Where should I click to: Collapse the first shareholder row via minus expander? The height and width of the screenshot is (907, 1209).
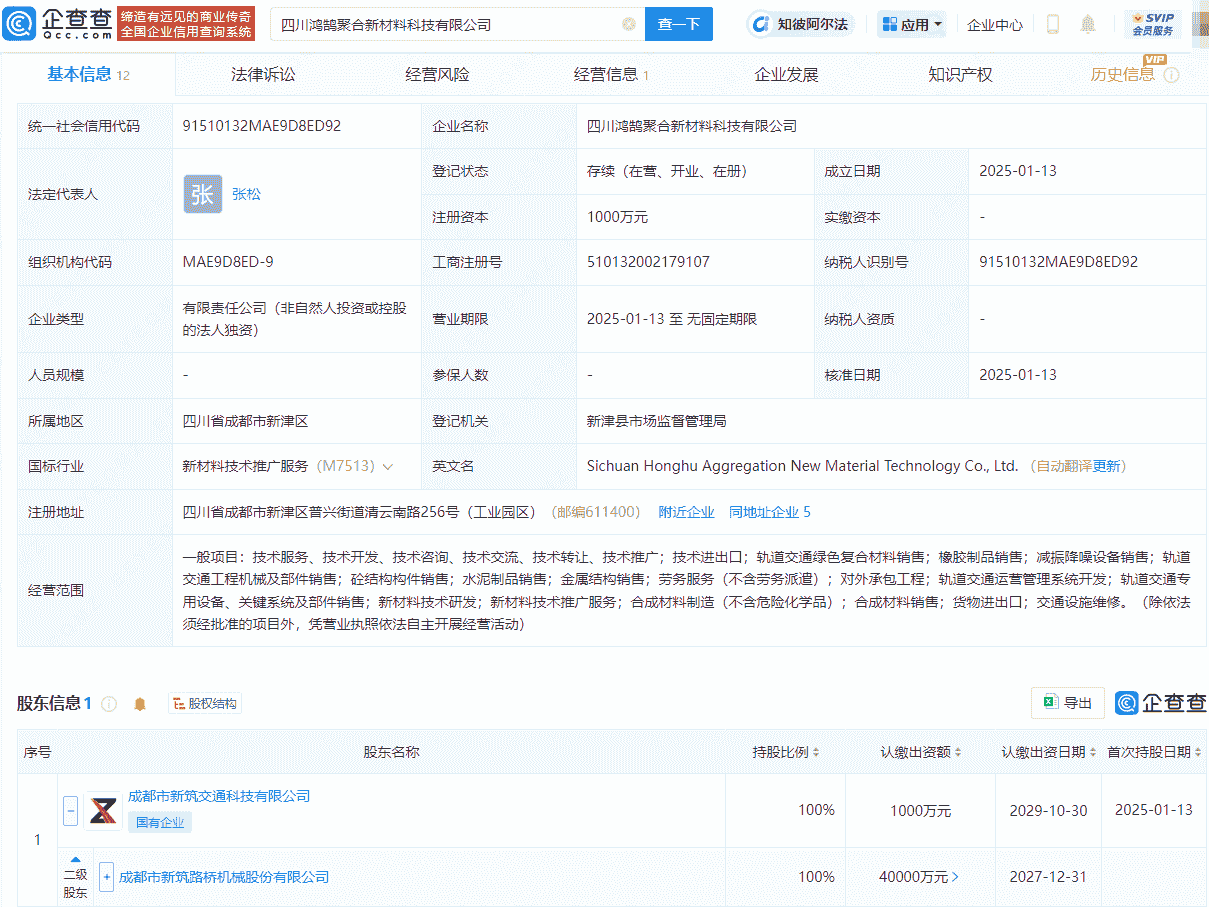70,811
